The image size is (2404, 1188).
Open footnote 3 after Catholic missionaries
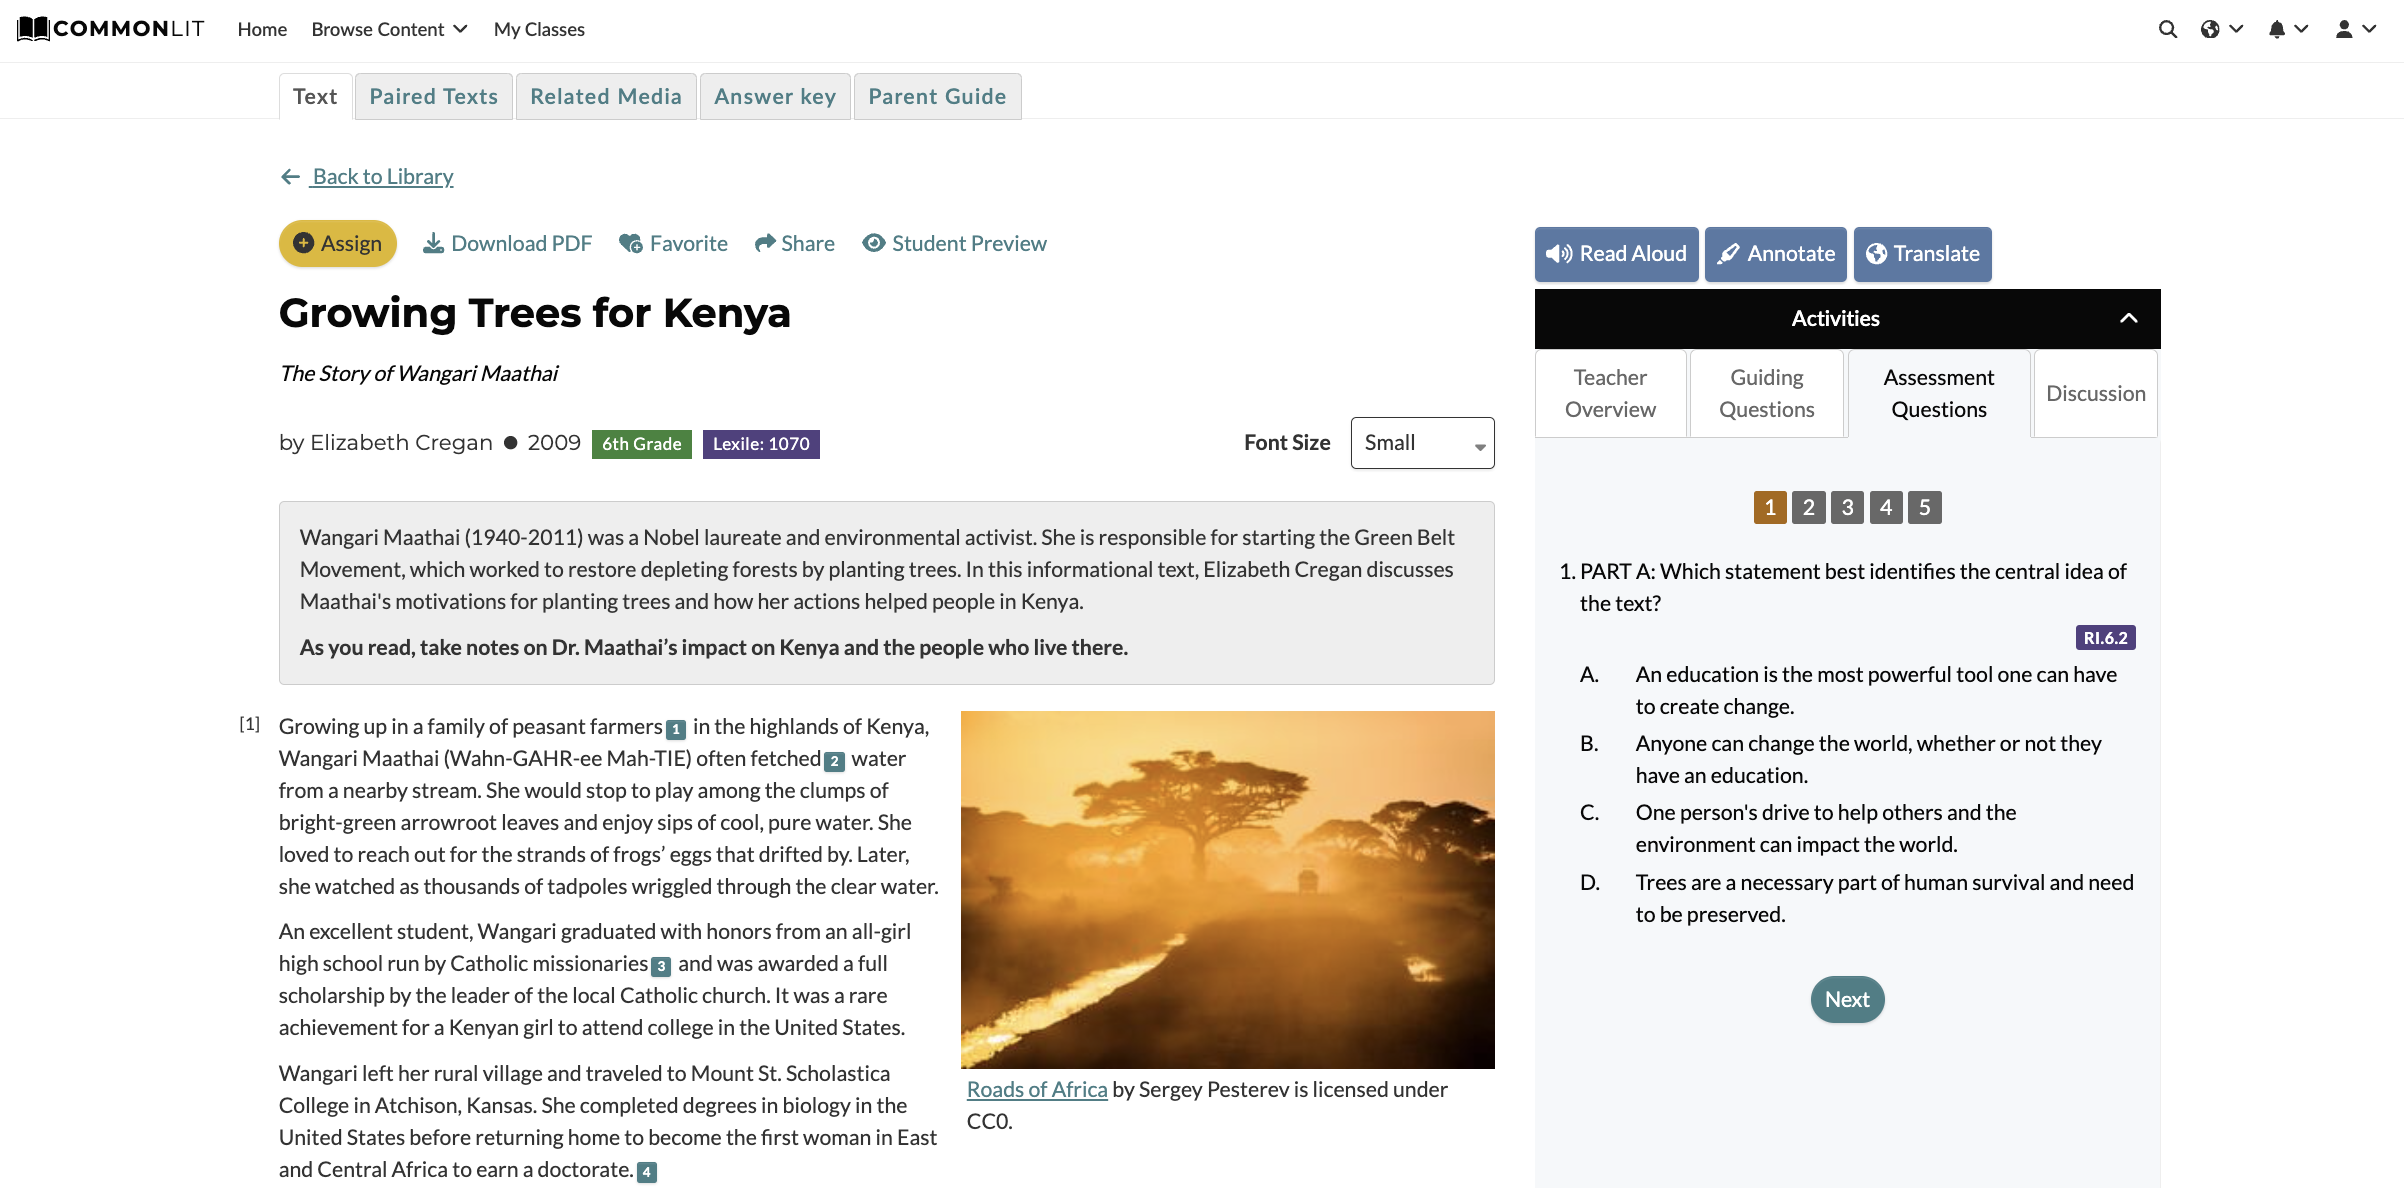pyautogui.click(x=661, y=967)
